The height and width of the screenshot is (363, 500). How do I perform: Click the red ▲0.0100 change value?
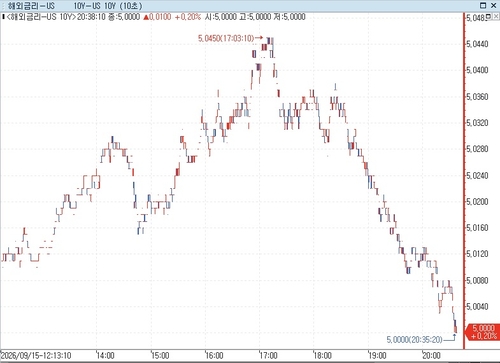click(157, 17)
